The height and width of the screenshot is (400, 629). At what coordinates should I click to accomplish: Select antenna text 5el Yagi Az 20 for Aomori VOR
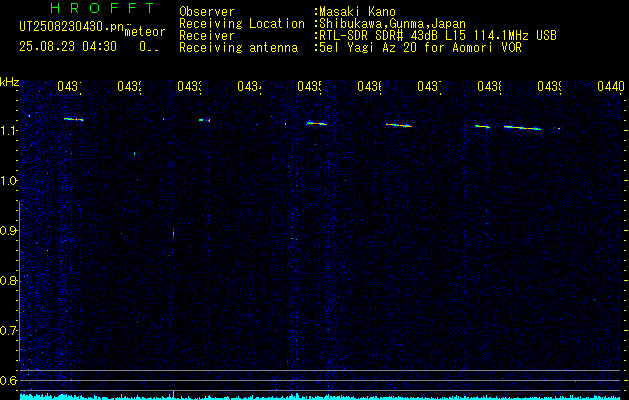click(420, 48)
